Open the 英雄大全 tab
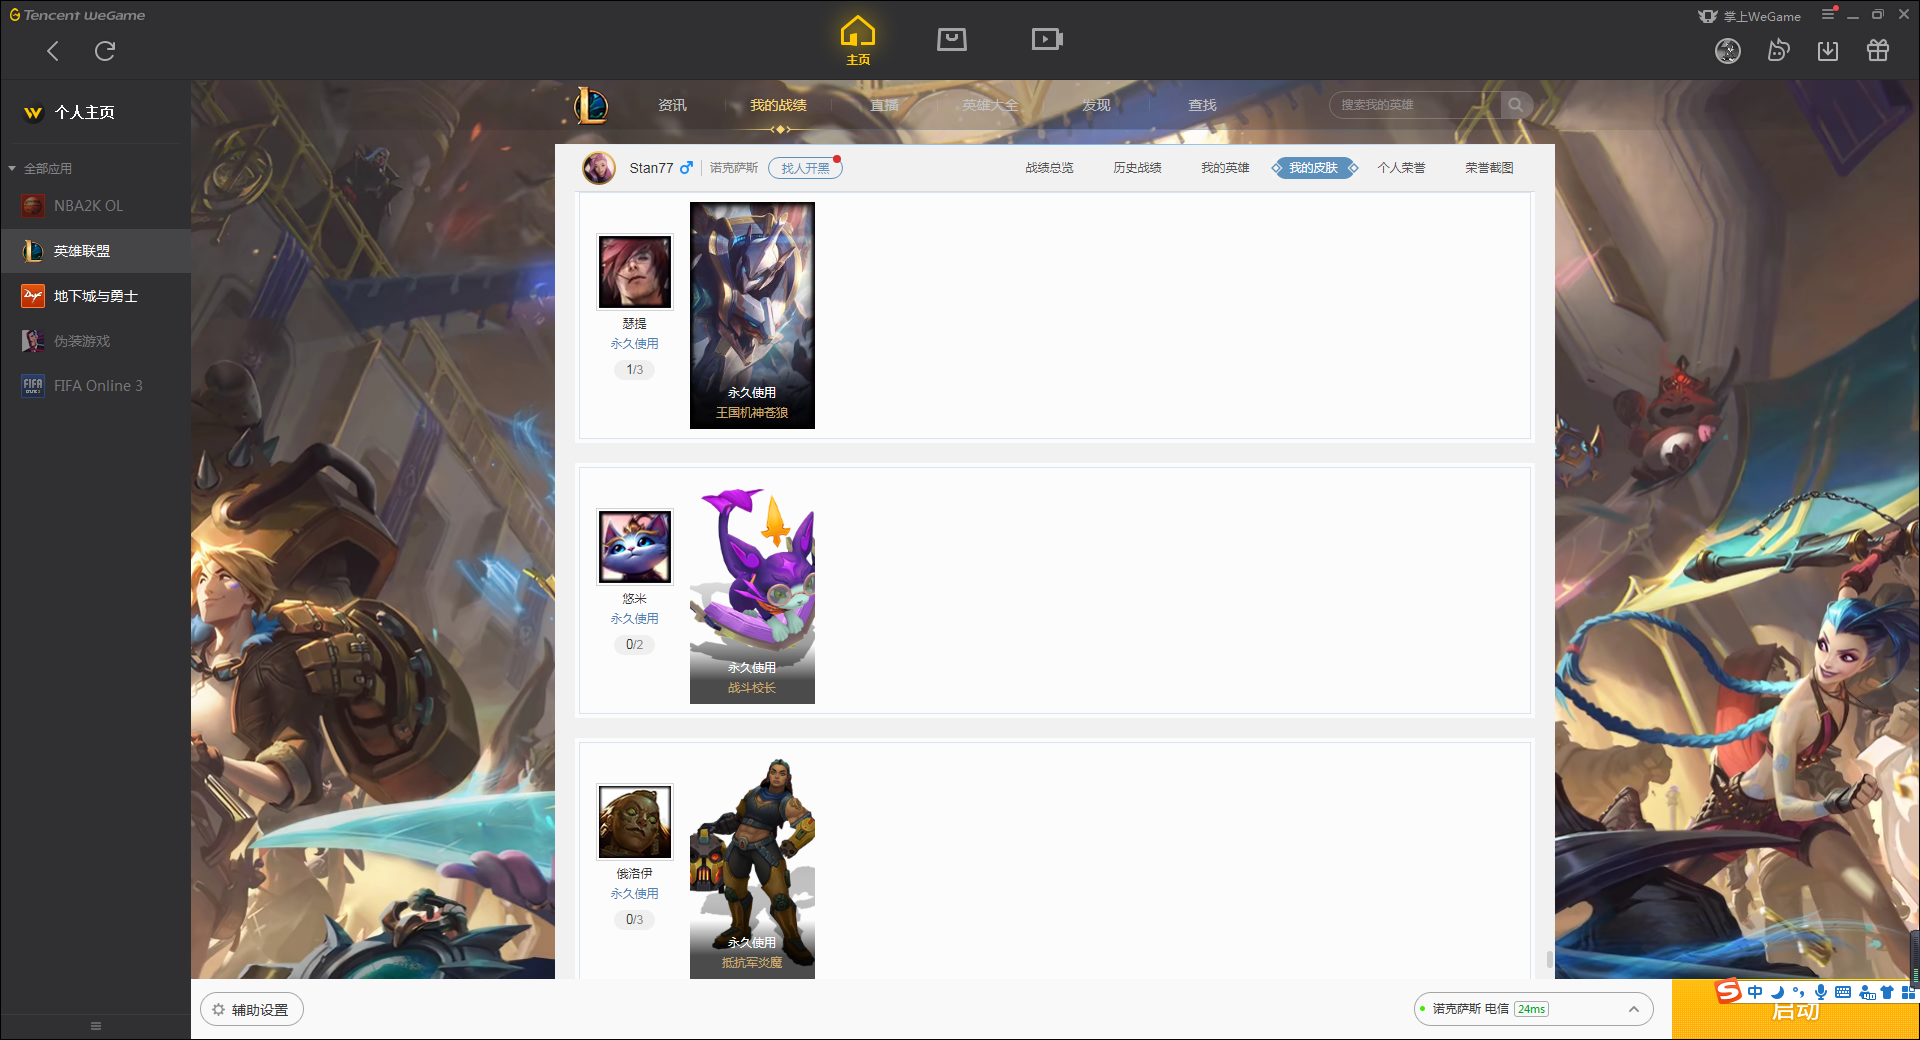Image resolution: width=1920 pixels, height=1040 pixels. pyautogui.click(x=990, y=105)
